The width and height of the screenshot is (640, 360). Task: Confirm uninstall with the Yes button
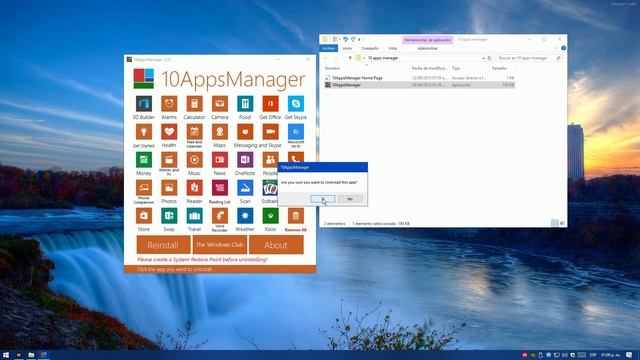pyautogui.click(x=322, y=199)
